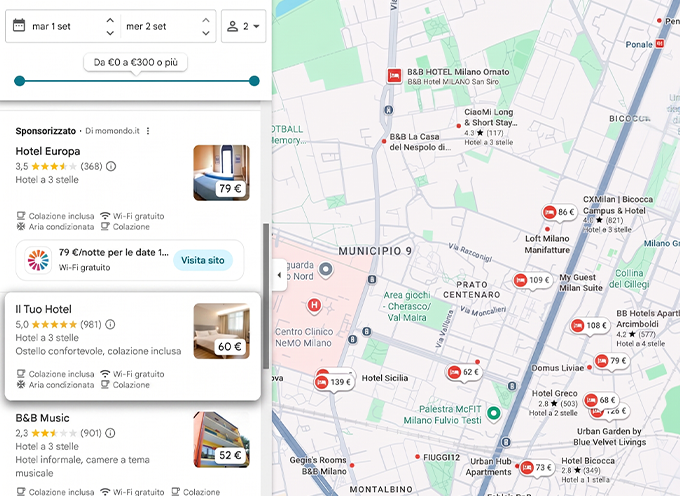Click the check-out date up arrow

pyautogui.click(x=206, y=20)
